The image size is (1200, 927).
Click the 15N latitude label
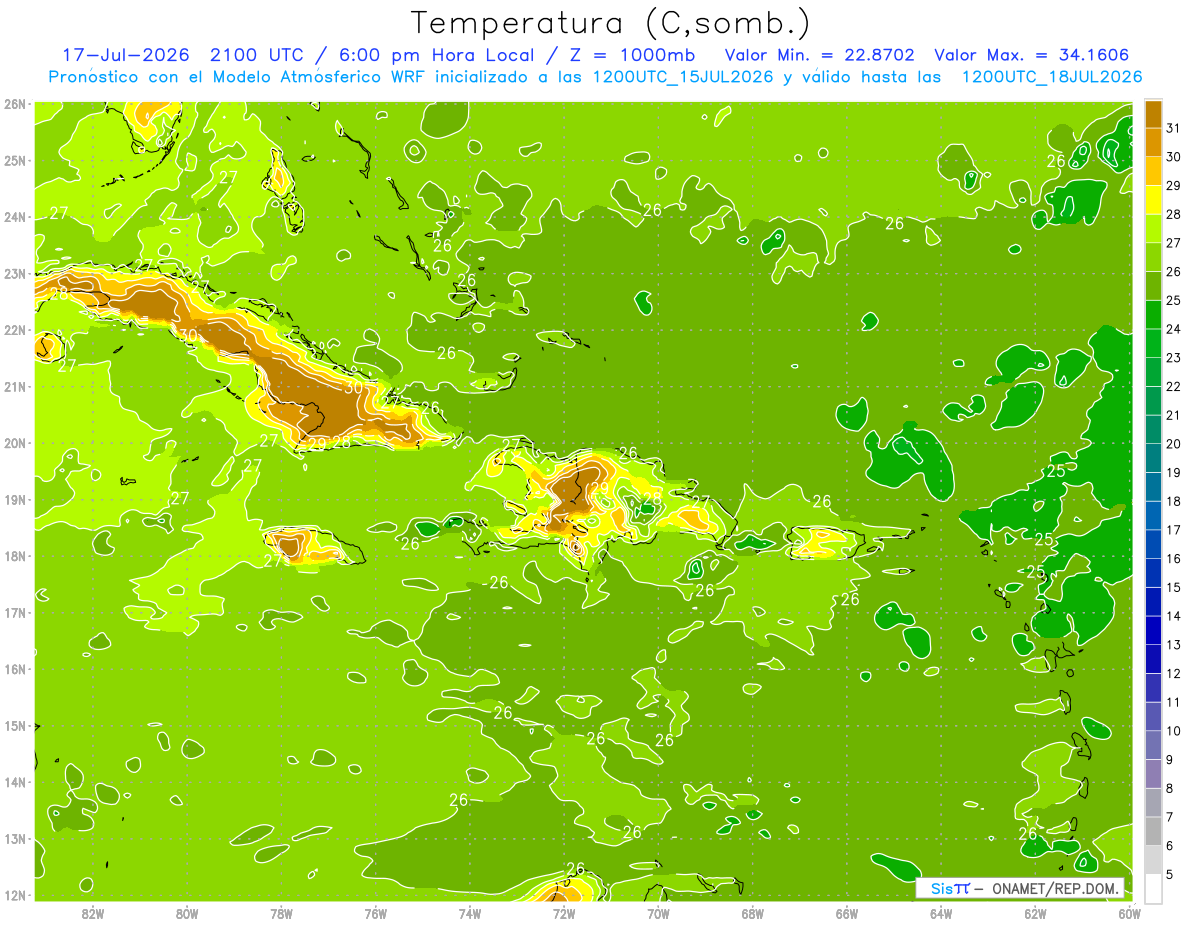click(x=14, y=725)
